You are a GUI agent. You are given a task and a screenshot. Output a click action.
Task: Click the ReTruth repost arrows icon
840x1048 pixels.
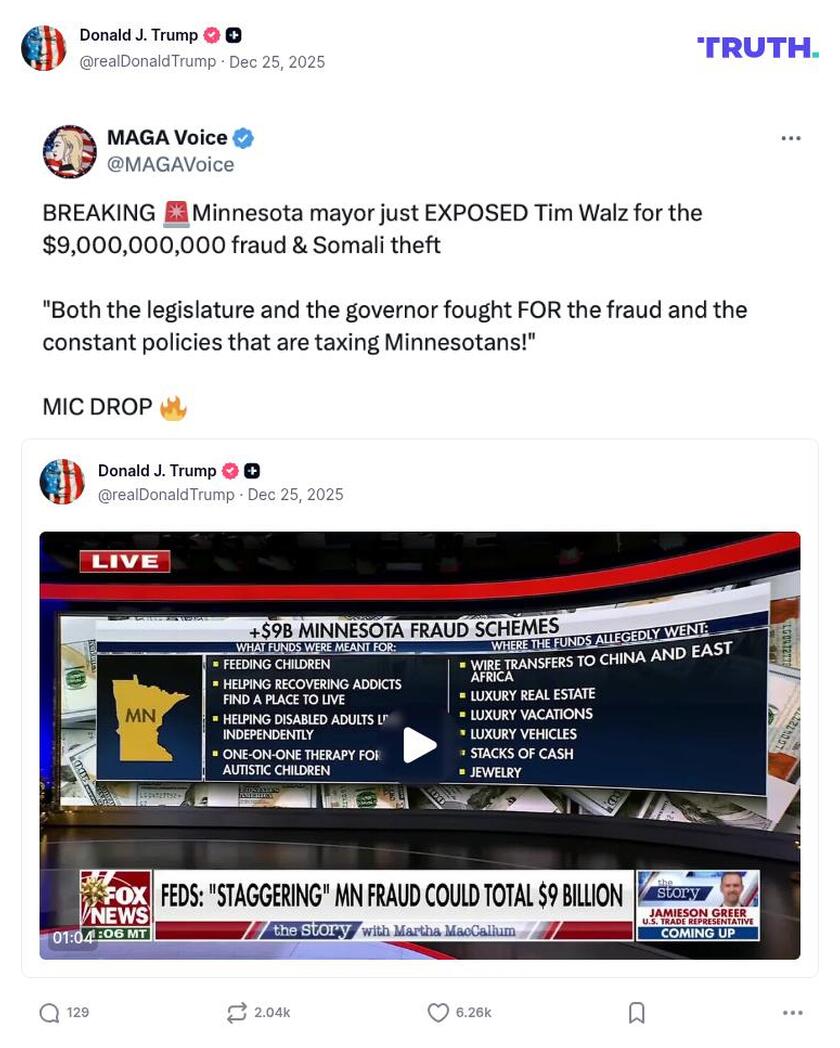237,1013
